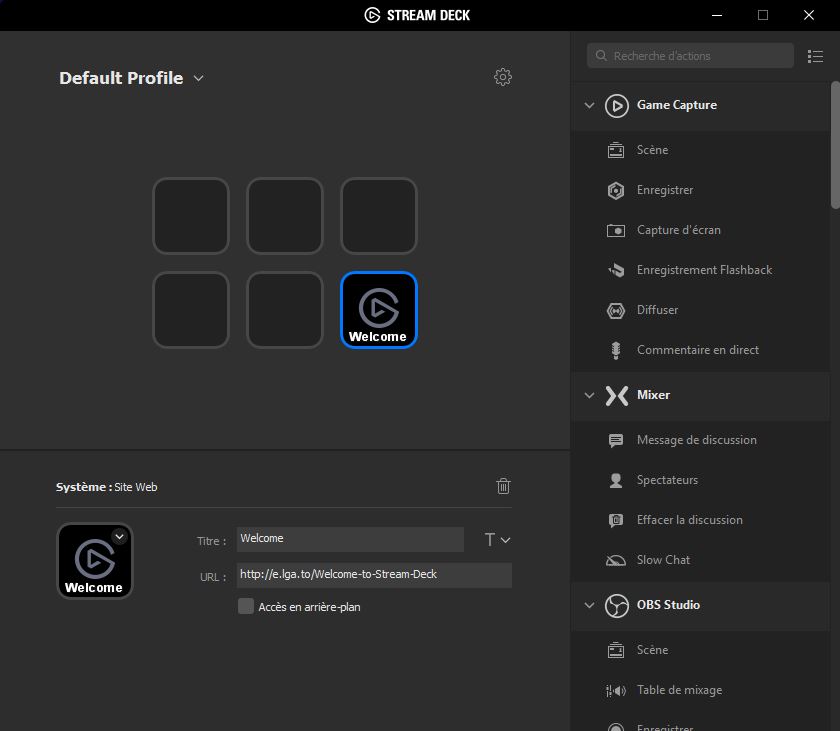Select the Spectateurs icon

click(x=616, y=480)
